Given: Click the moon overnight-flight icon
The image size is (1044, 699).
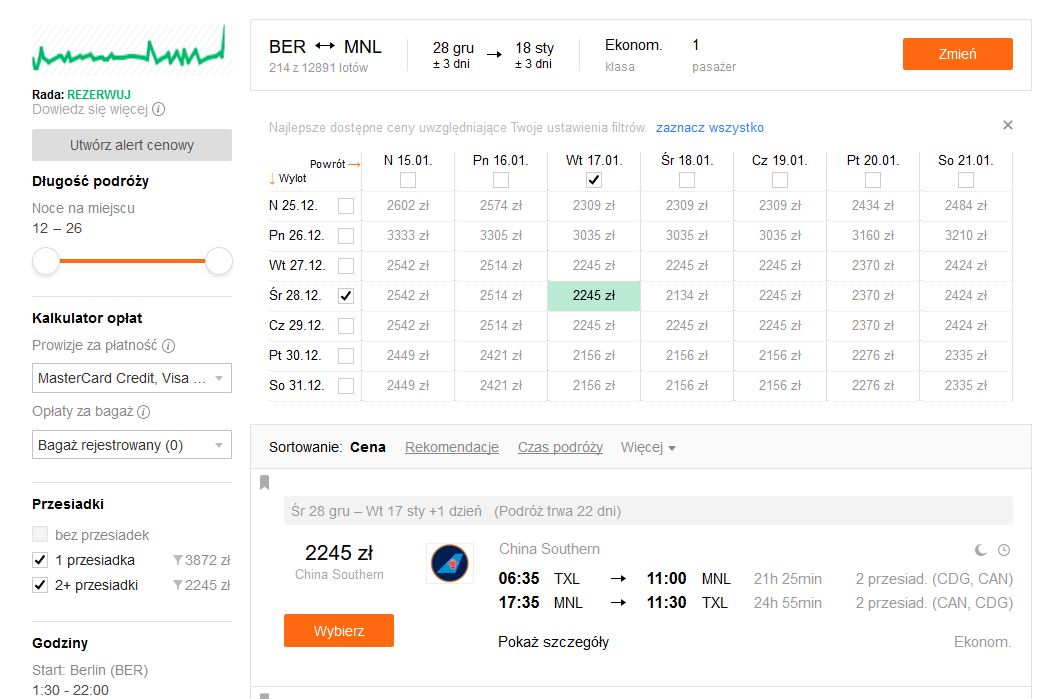Looking at the screenshot, I should pos(980,550).
